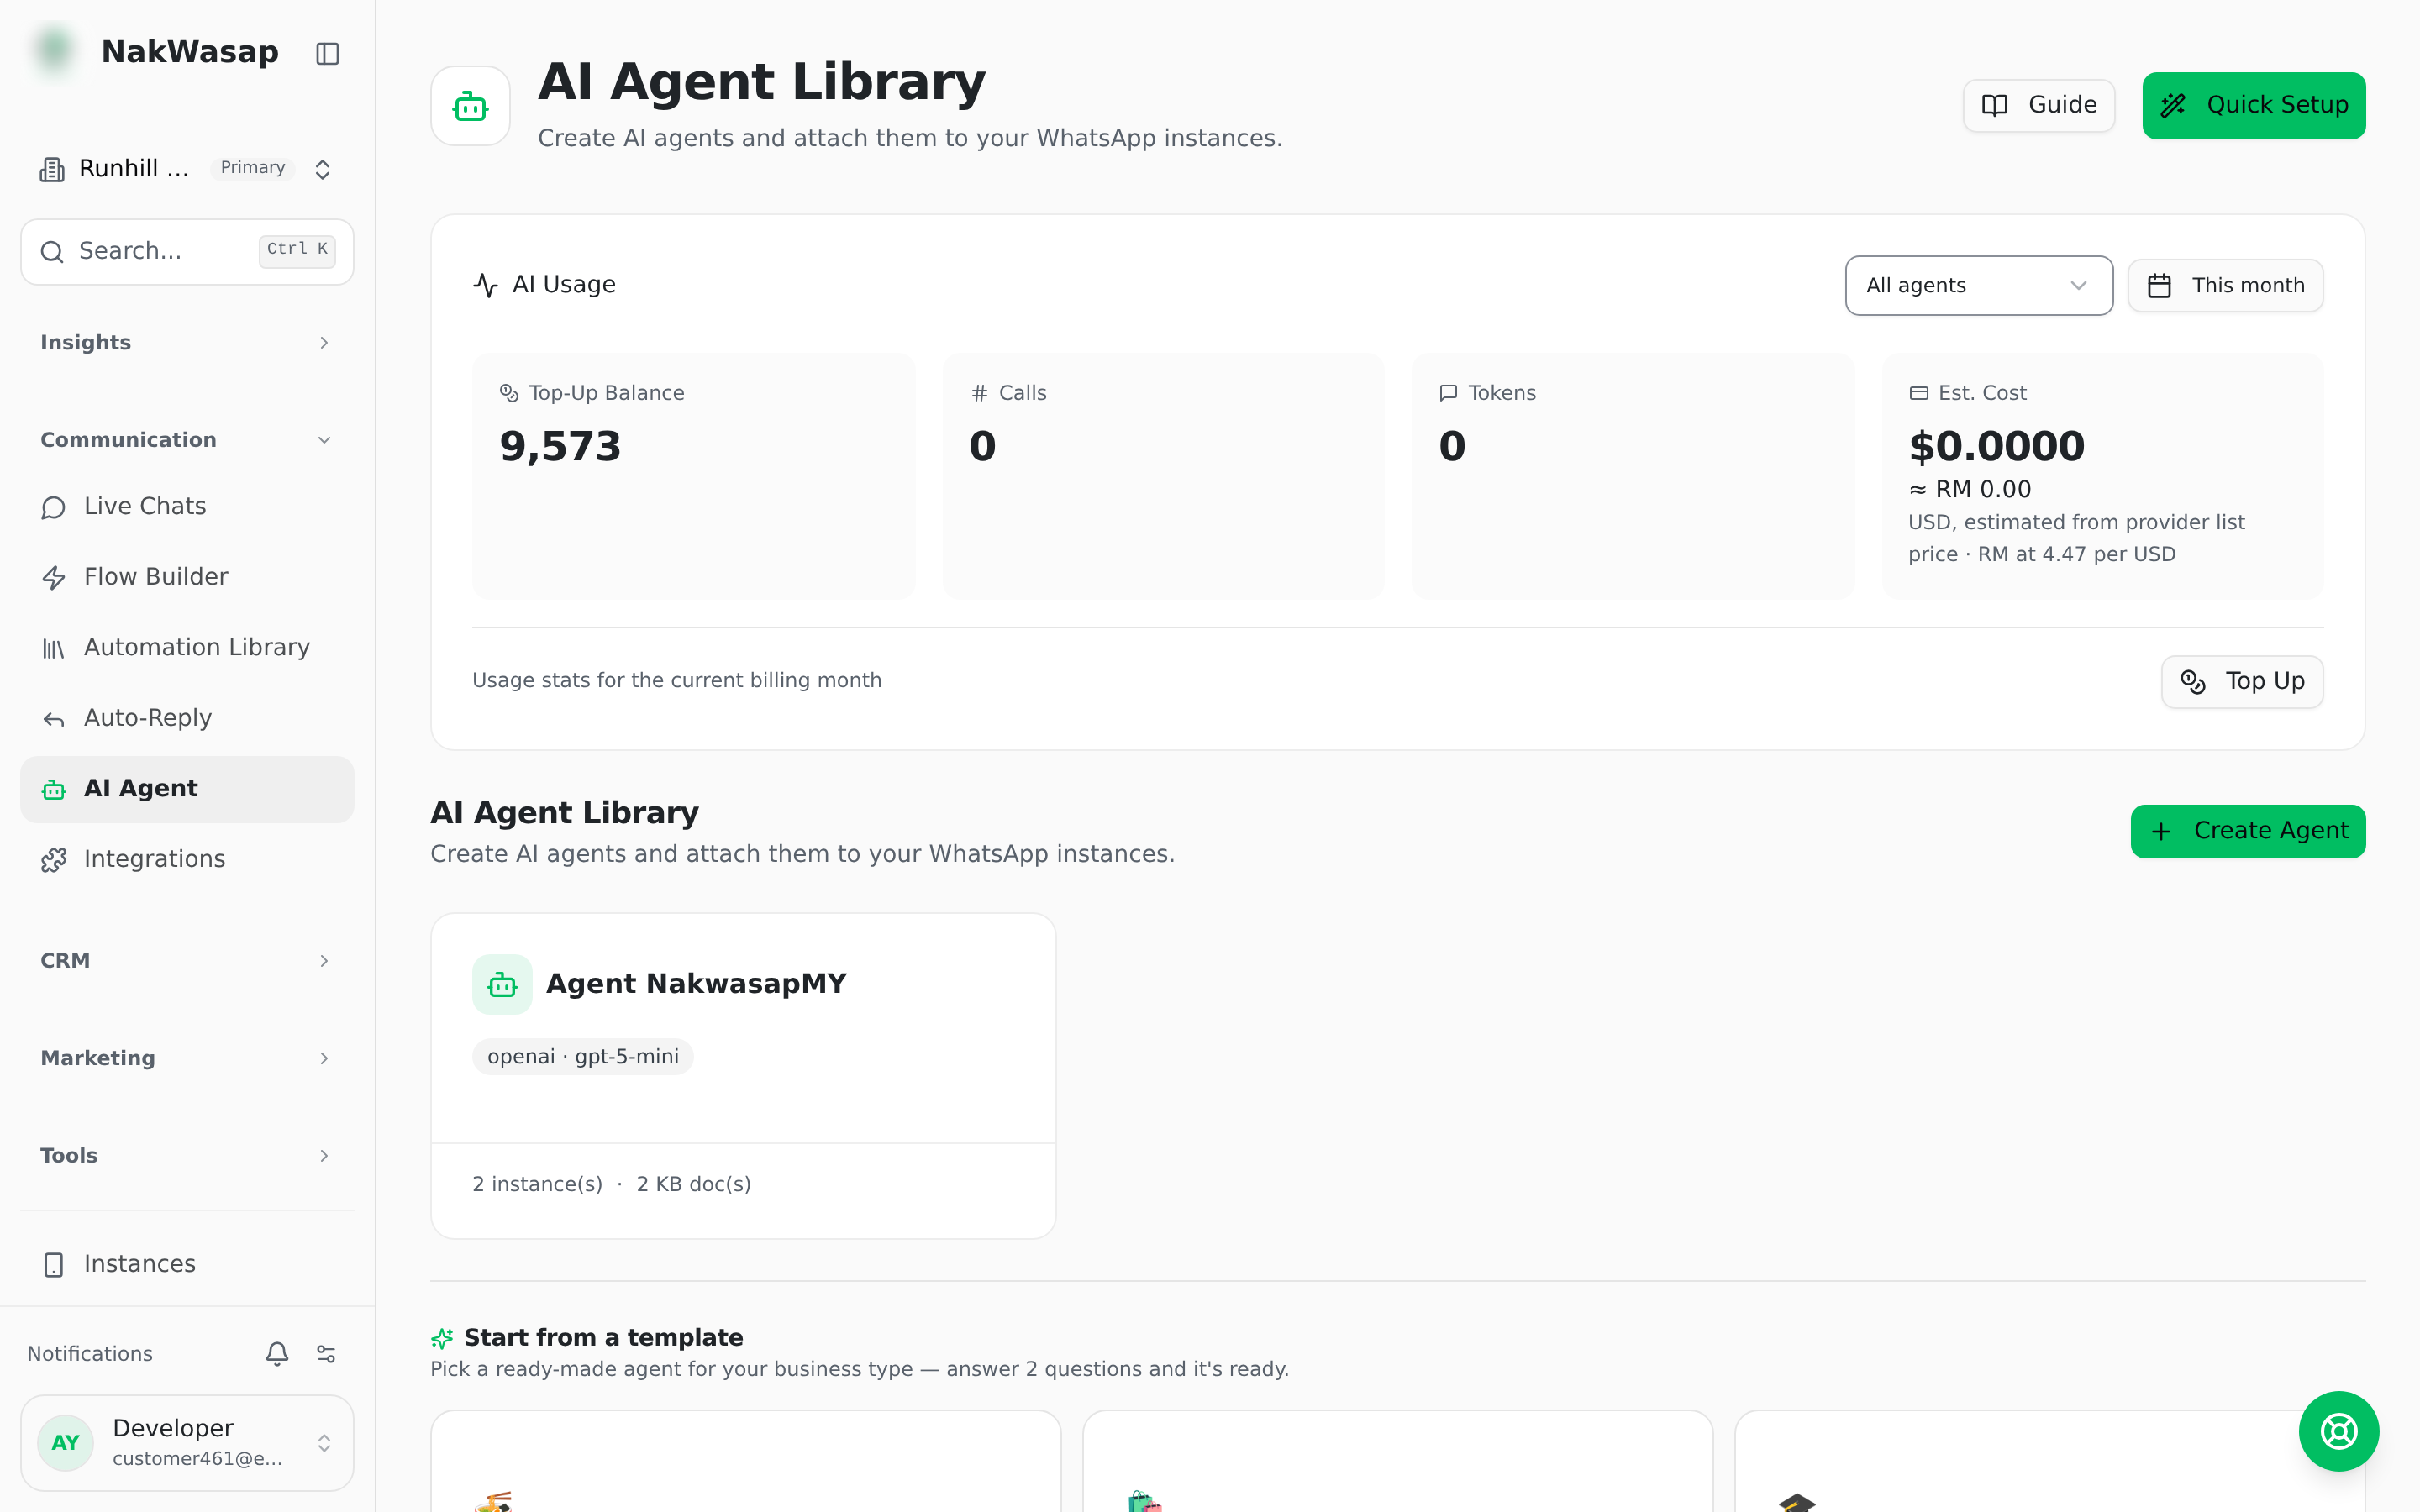This screenshot has width=2420, height=1512.
Task: Click the Runhill workspace building icon
Action: (x=52, y=169)
